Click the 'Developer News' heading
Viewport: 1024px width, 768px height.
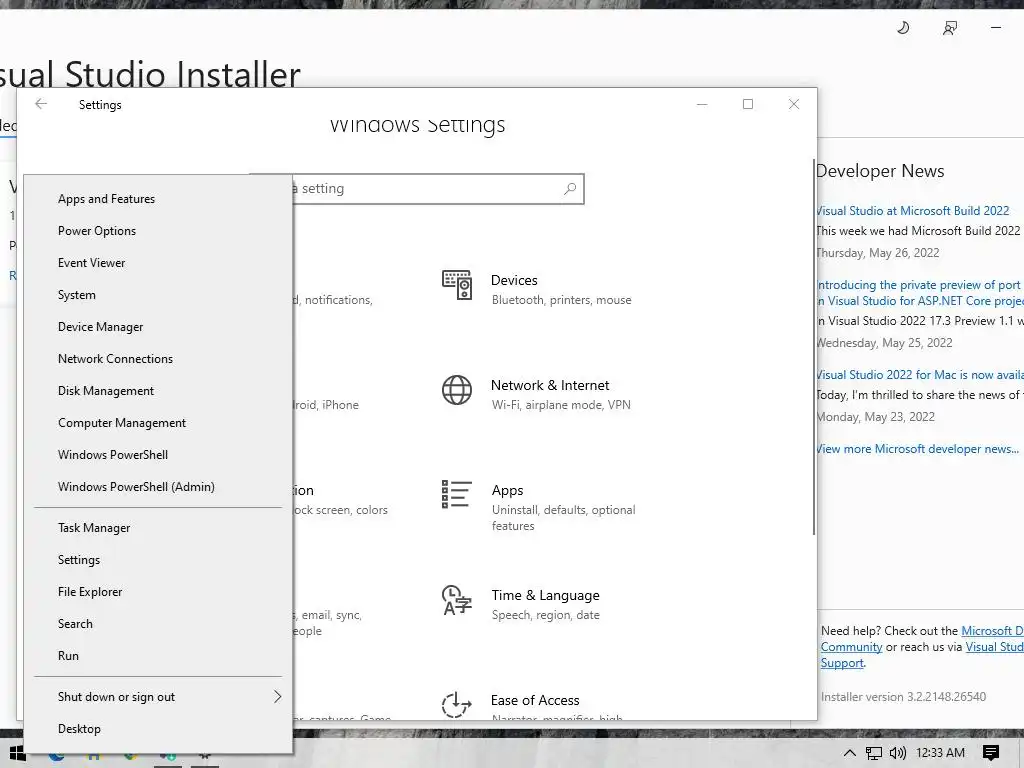[x=880, y=171]
